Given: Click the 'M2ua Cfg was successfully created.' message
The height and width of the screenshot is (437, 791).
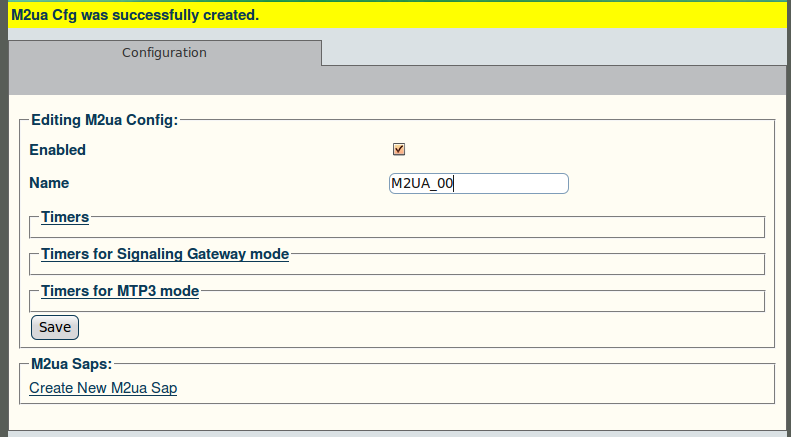Looking at the screenshot, I should [x=135, y=15].
